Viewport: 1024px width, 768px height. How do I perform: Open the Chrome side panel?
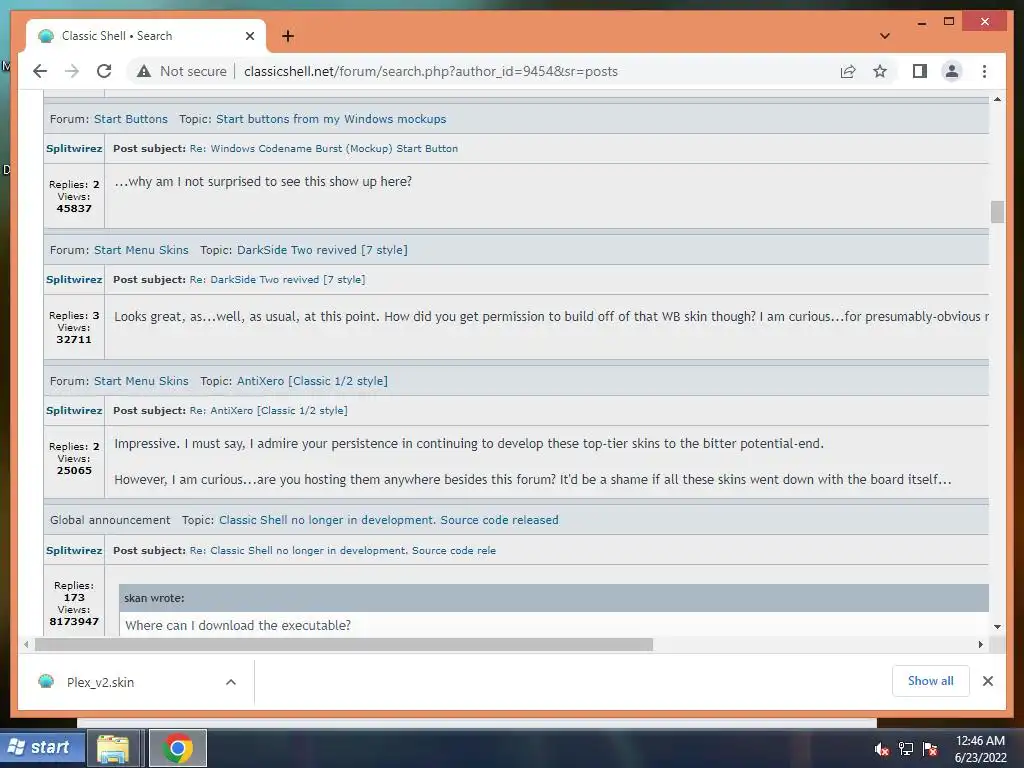point(920,71)
